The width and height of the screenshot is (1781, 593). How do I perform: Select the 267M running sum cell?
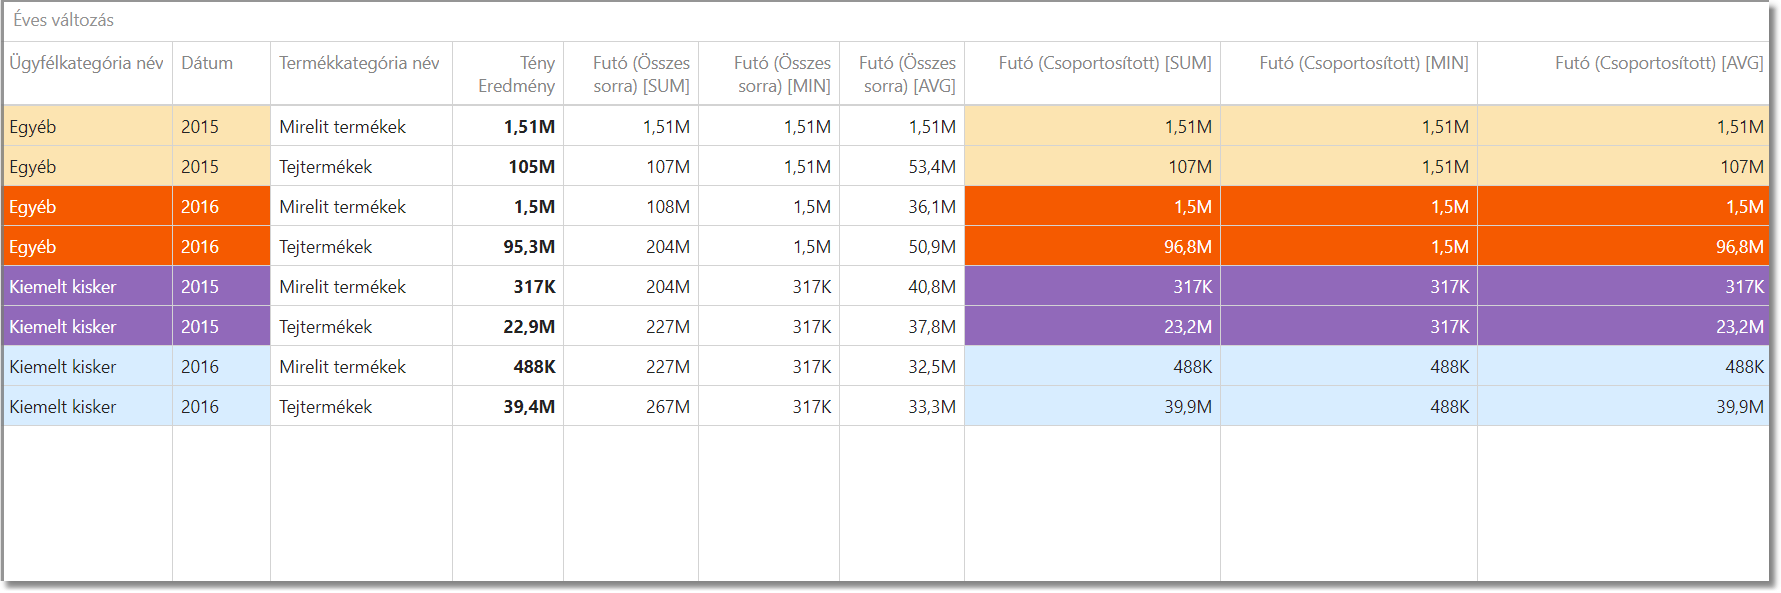click(x=667, y=407)
